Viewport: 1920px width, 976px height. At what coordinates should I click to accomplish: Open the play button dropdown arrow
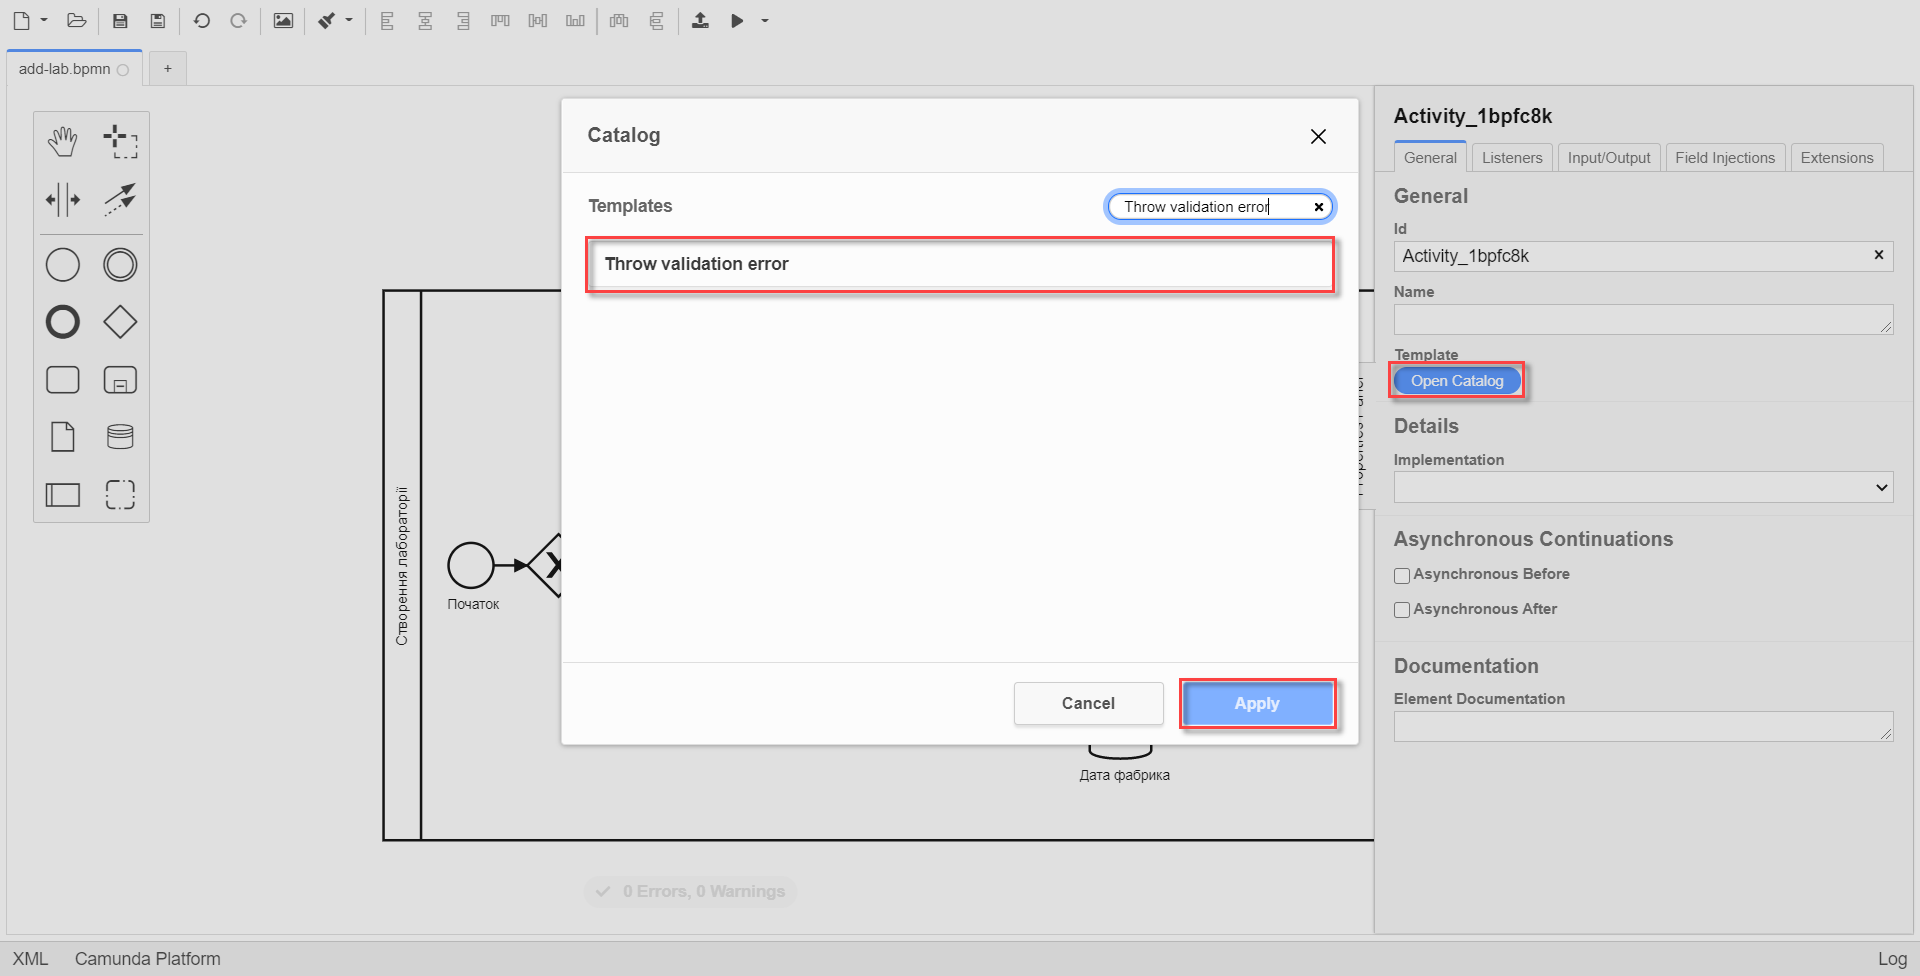click(765, 20)
